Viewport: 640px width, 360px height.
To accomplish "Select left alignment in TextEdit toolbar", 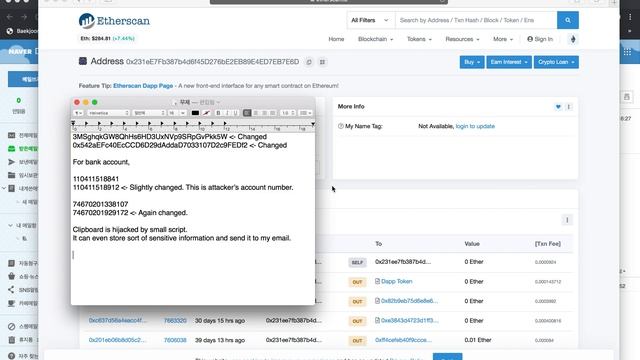I will point(247,113).
